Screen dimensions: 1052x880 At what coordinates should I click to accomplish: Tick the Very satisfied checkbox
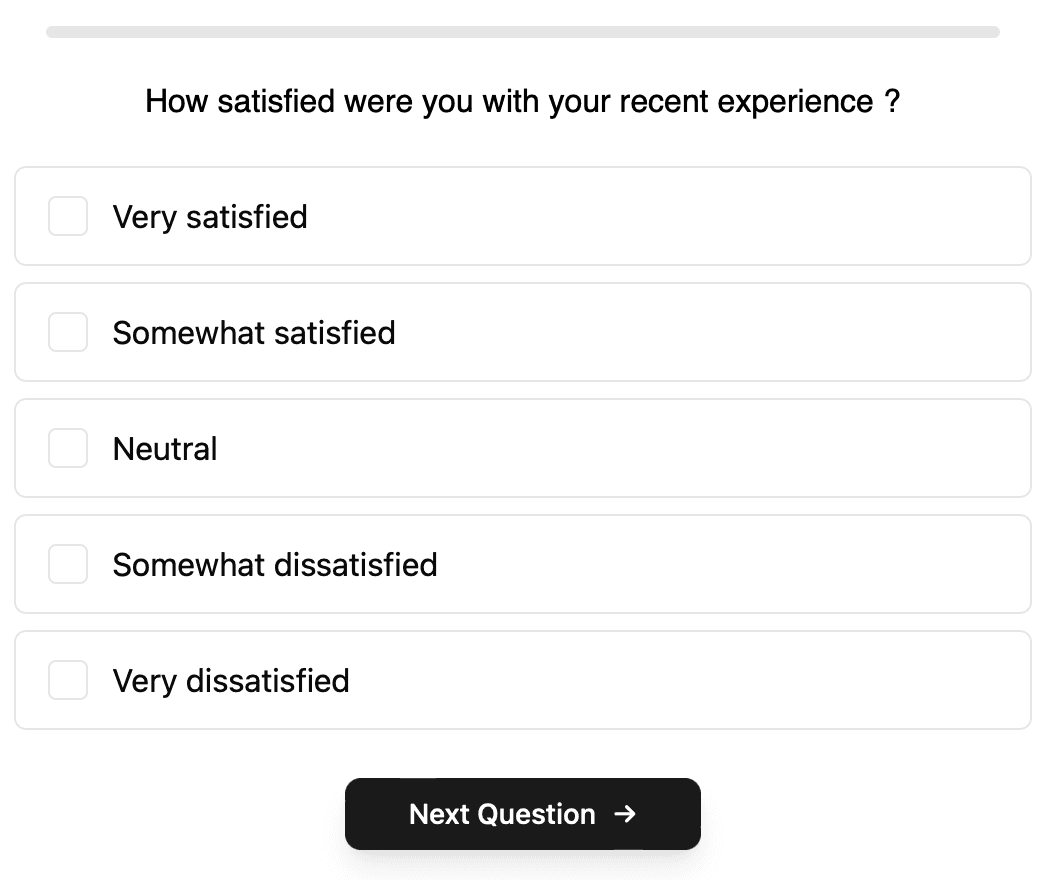tap(68, 216)
